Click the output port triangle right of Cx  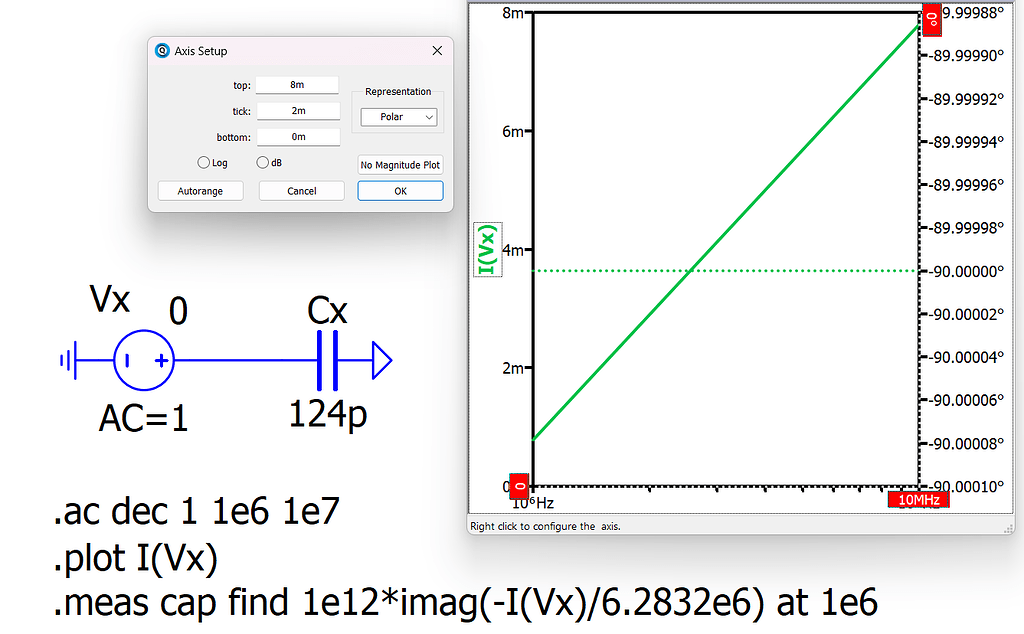[x=380, y=360]
